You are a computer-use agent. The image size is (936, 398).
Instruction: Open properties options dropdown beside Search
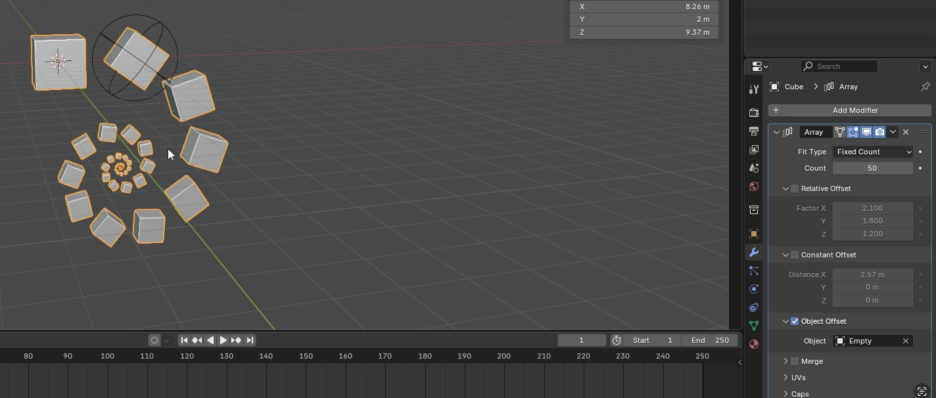(x=925, y=66)
